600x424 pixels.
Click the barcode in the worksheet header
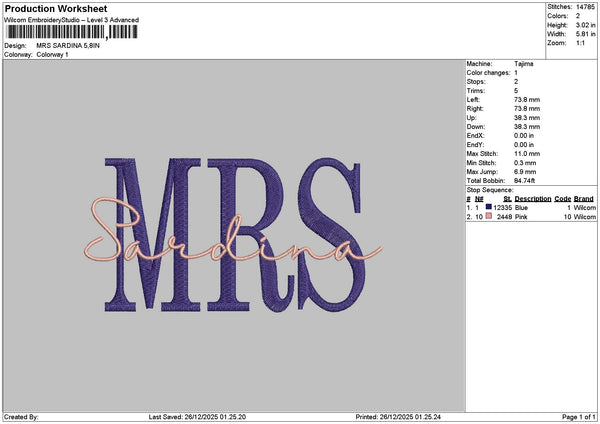click(72, 32)
